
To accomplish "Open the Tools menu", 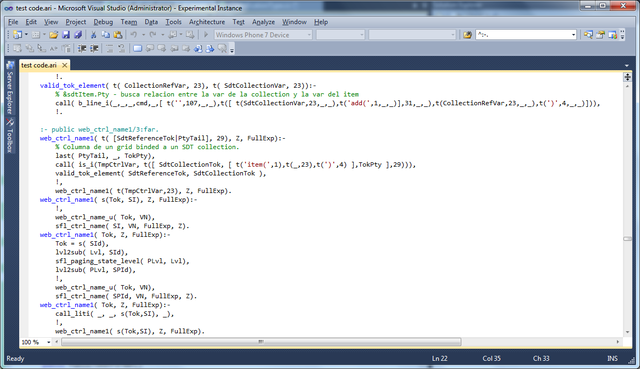I will pyautogui.click(x=173, y=22).
